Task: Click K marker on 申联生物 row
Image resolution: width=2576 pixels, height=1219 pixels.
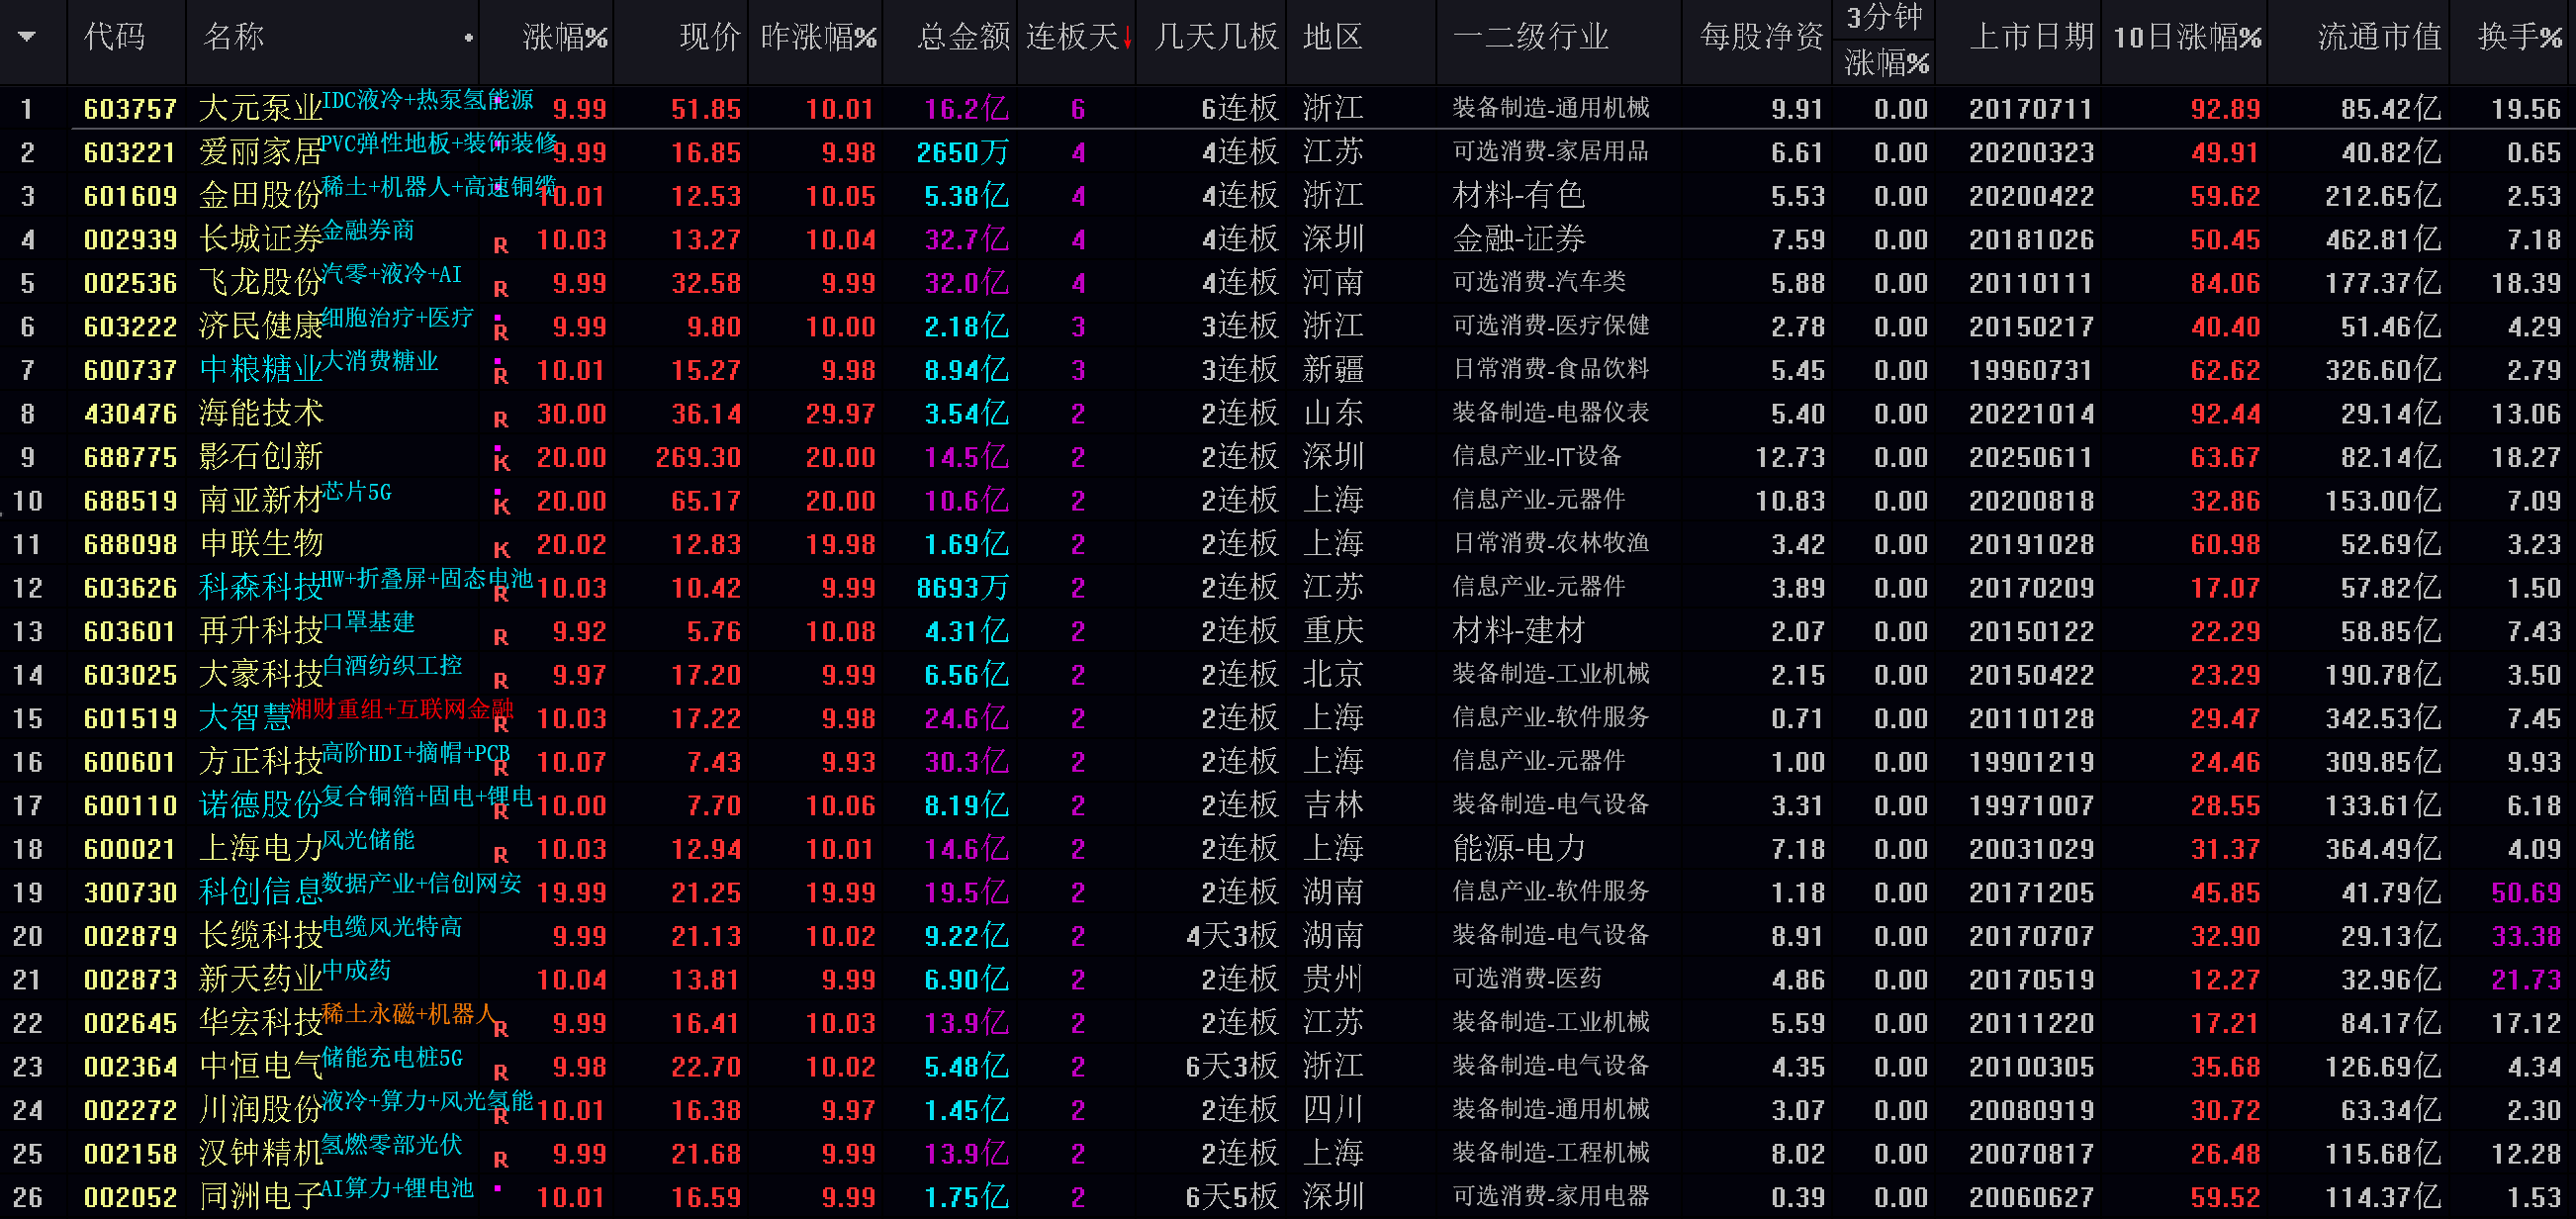Action: click(501, 550)
